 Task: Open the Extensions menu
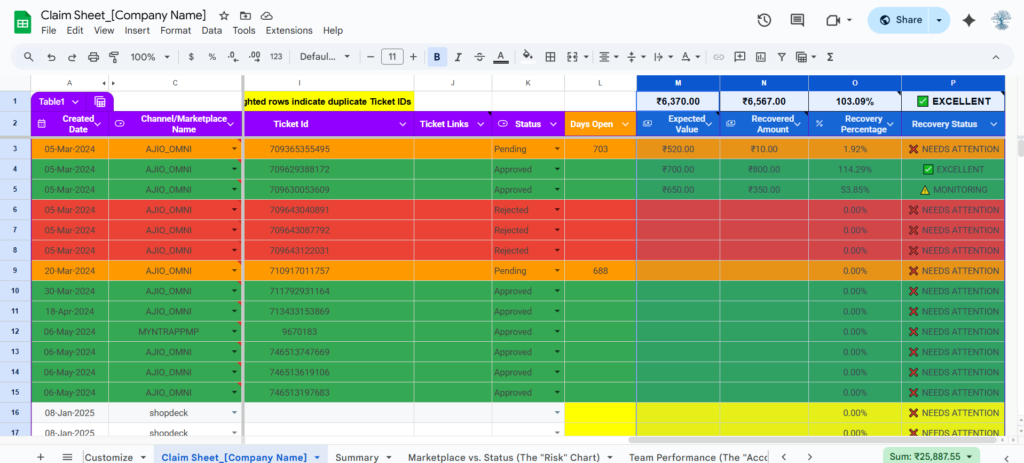[x=289, y=31]
